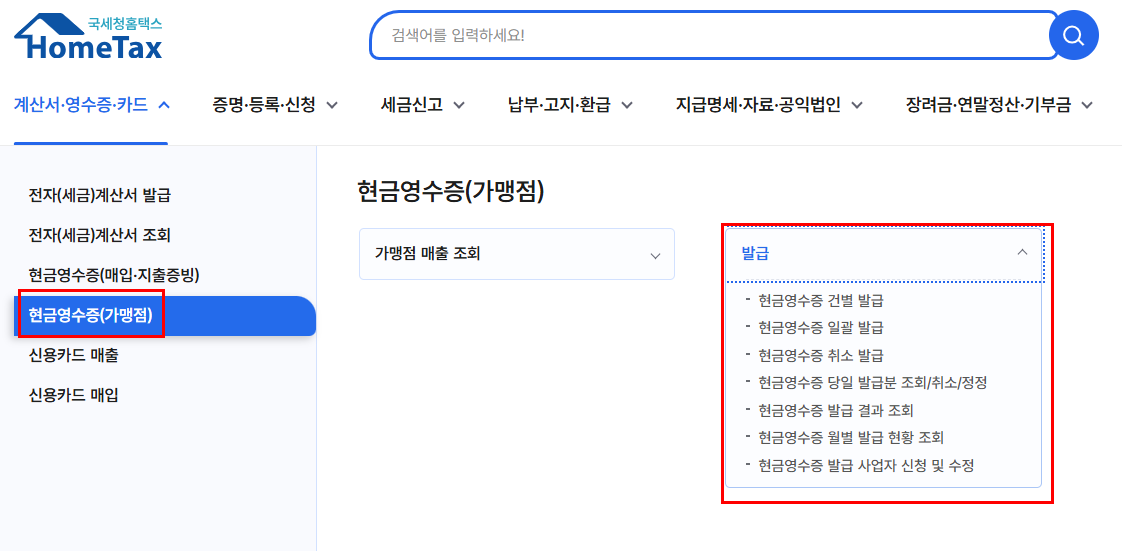Viewport: 1122px width, 551px height.
Task: Click the blue search magnifier button
Action: pyautogui.click(x=1073, y=35)
